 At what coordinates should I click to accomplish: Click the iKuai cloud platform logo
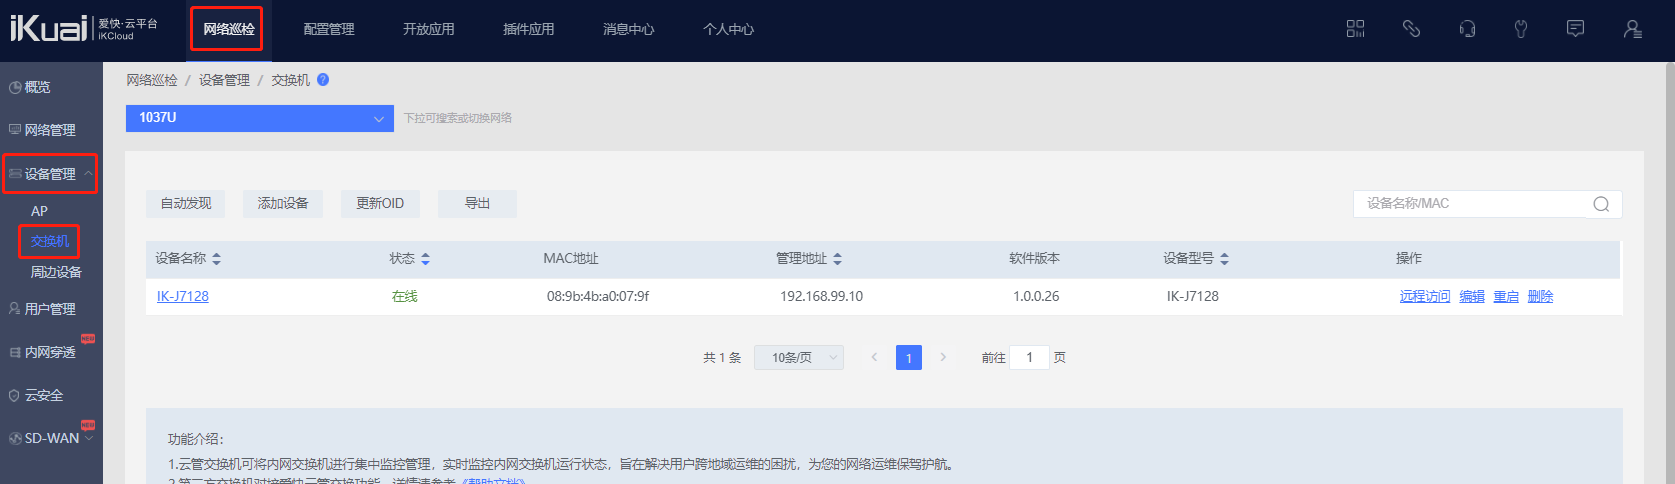point(84,29)
